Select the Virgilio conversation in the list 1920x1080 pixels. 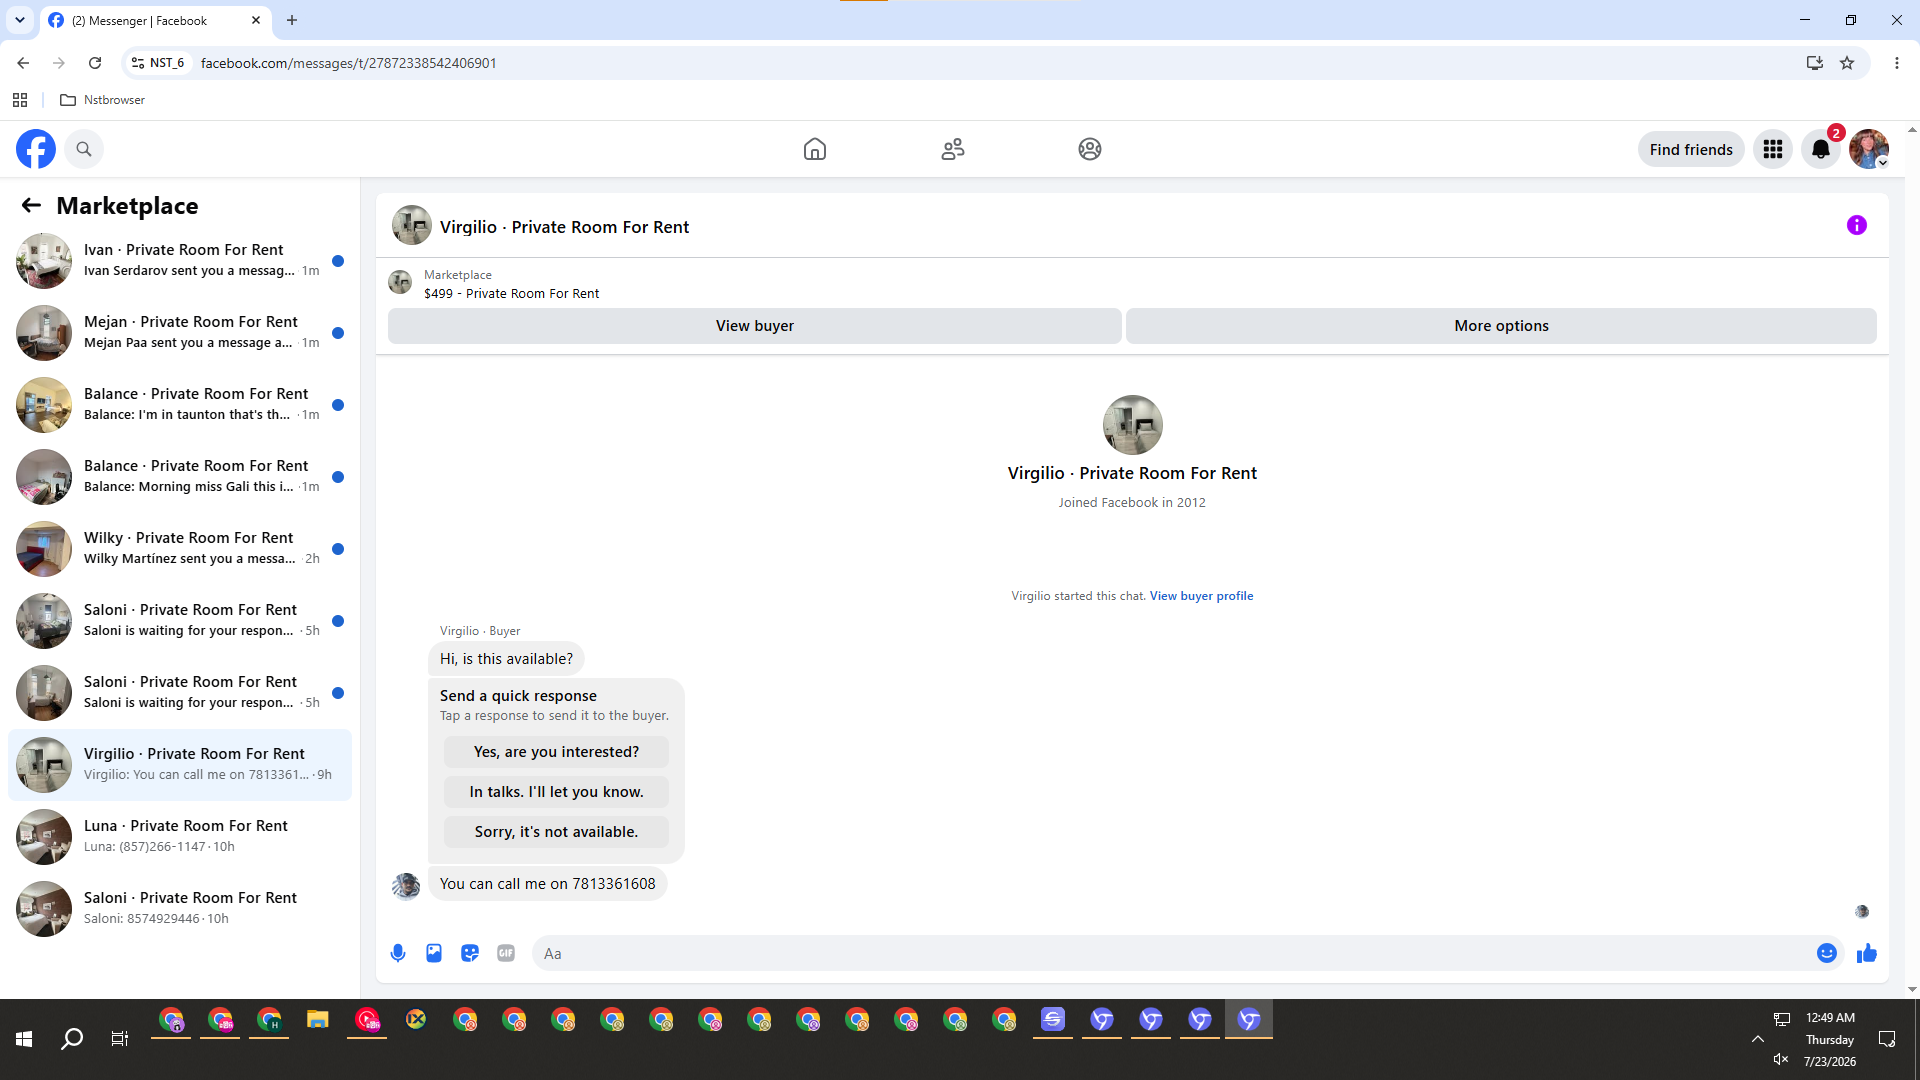(x=180, y=764)
